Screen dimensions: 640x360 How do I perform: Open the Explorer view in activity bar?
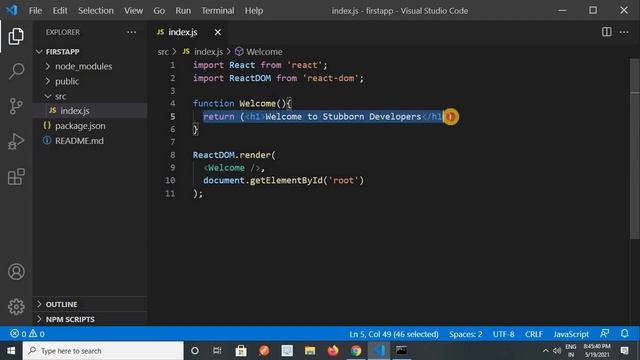coord(16,36)
